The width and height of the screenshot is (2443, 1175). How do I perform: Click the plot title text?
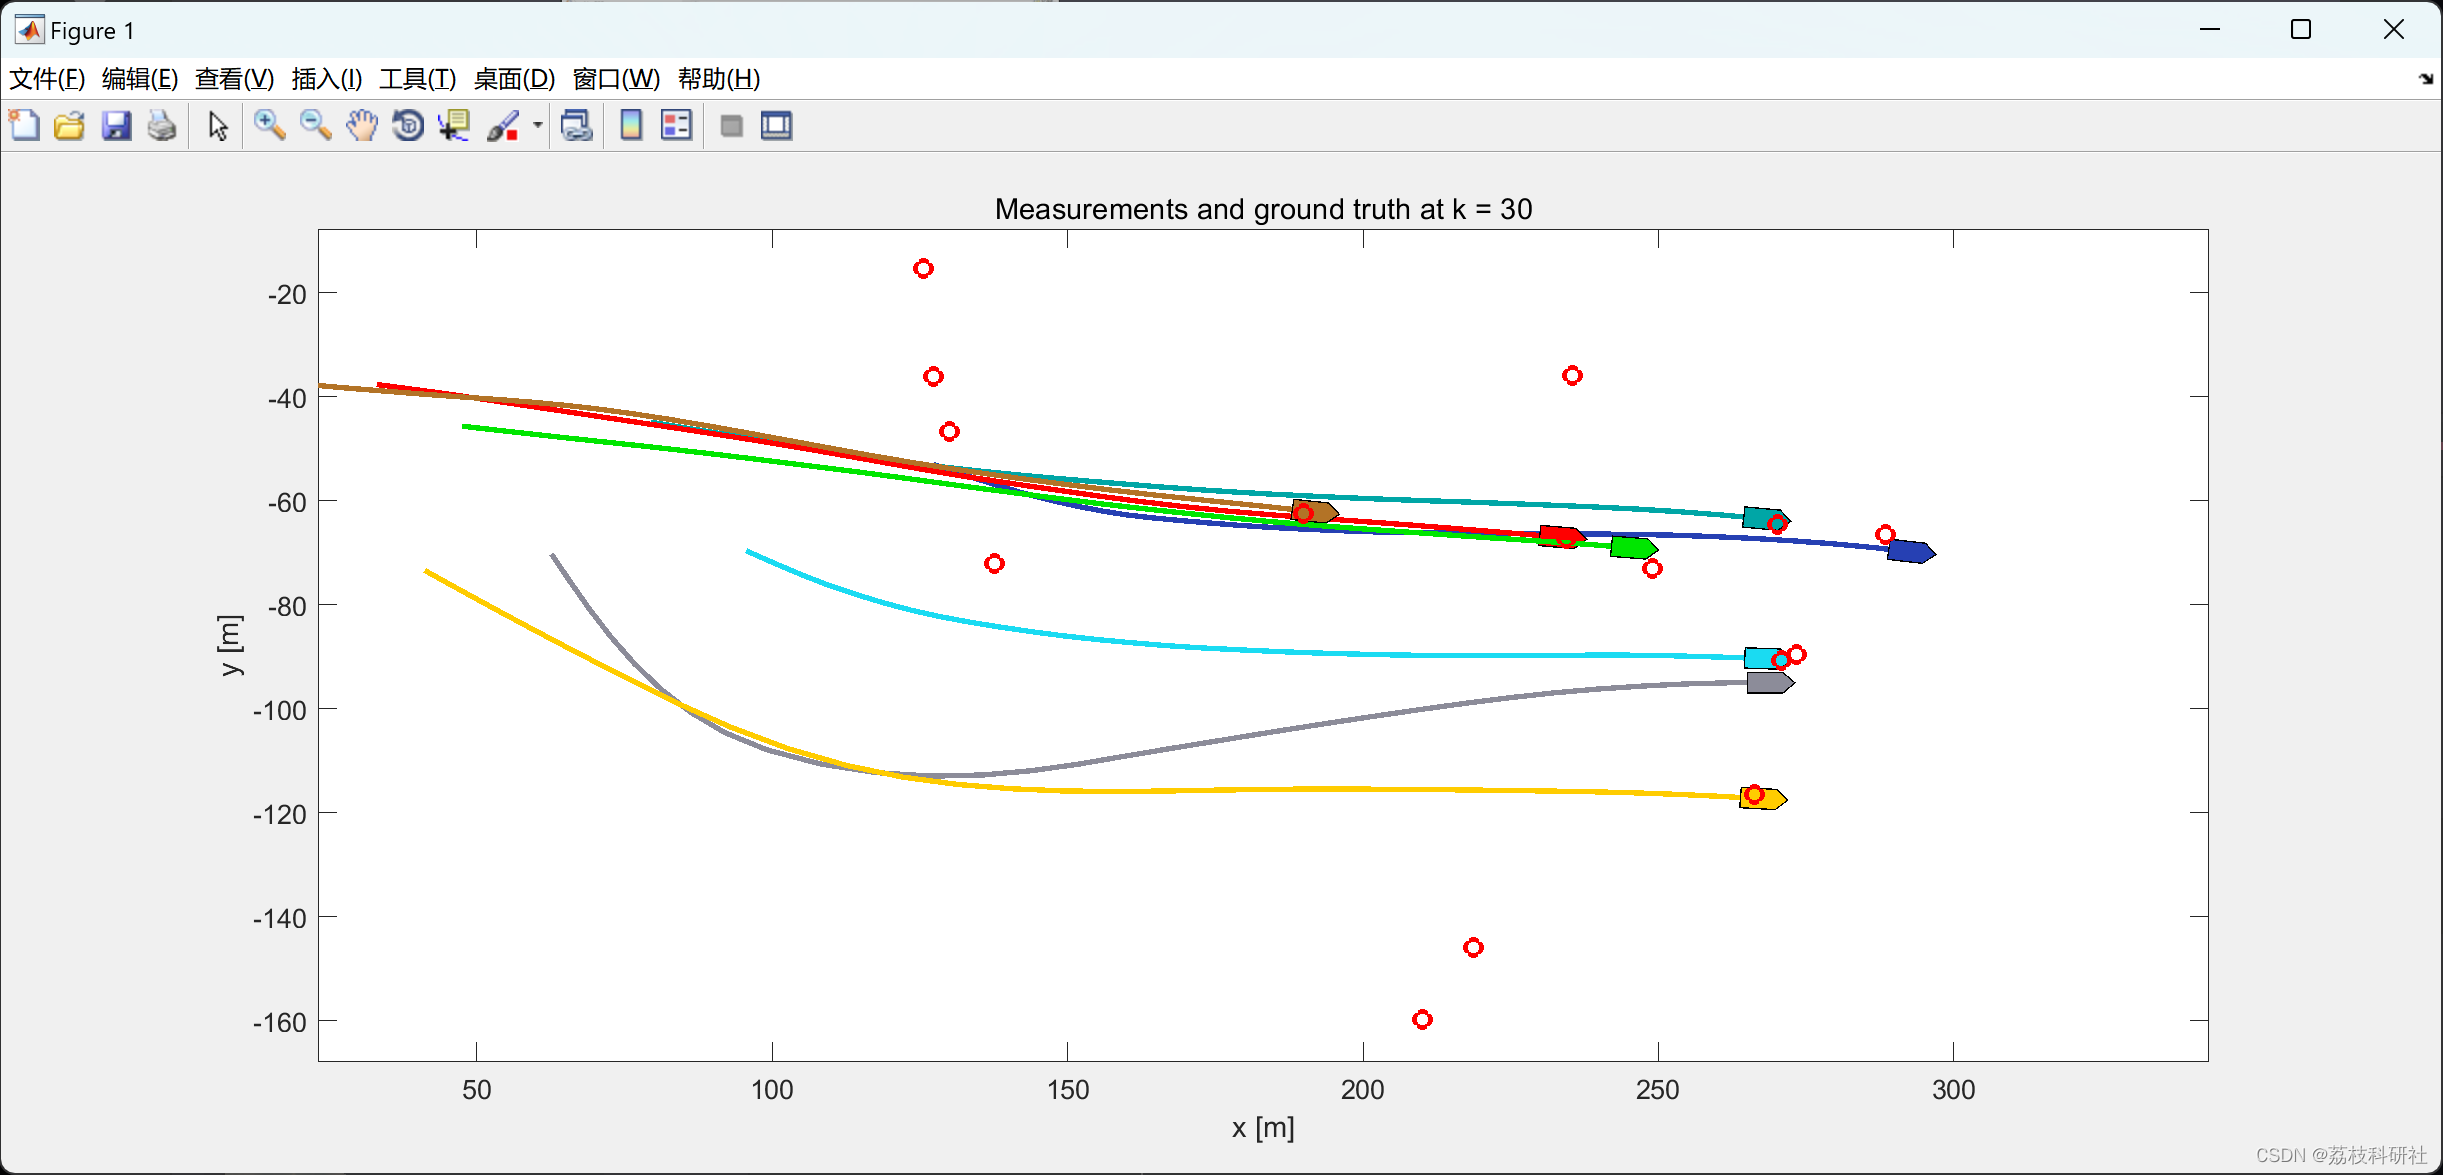point(1263,209)
